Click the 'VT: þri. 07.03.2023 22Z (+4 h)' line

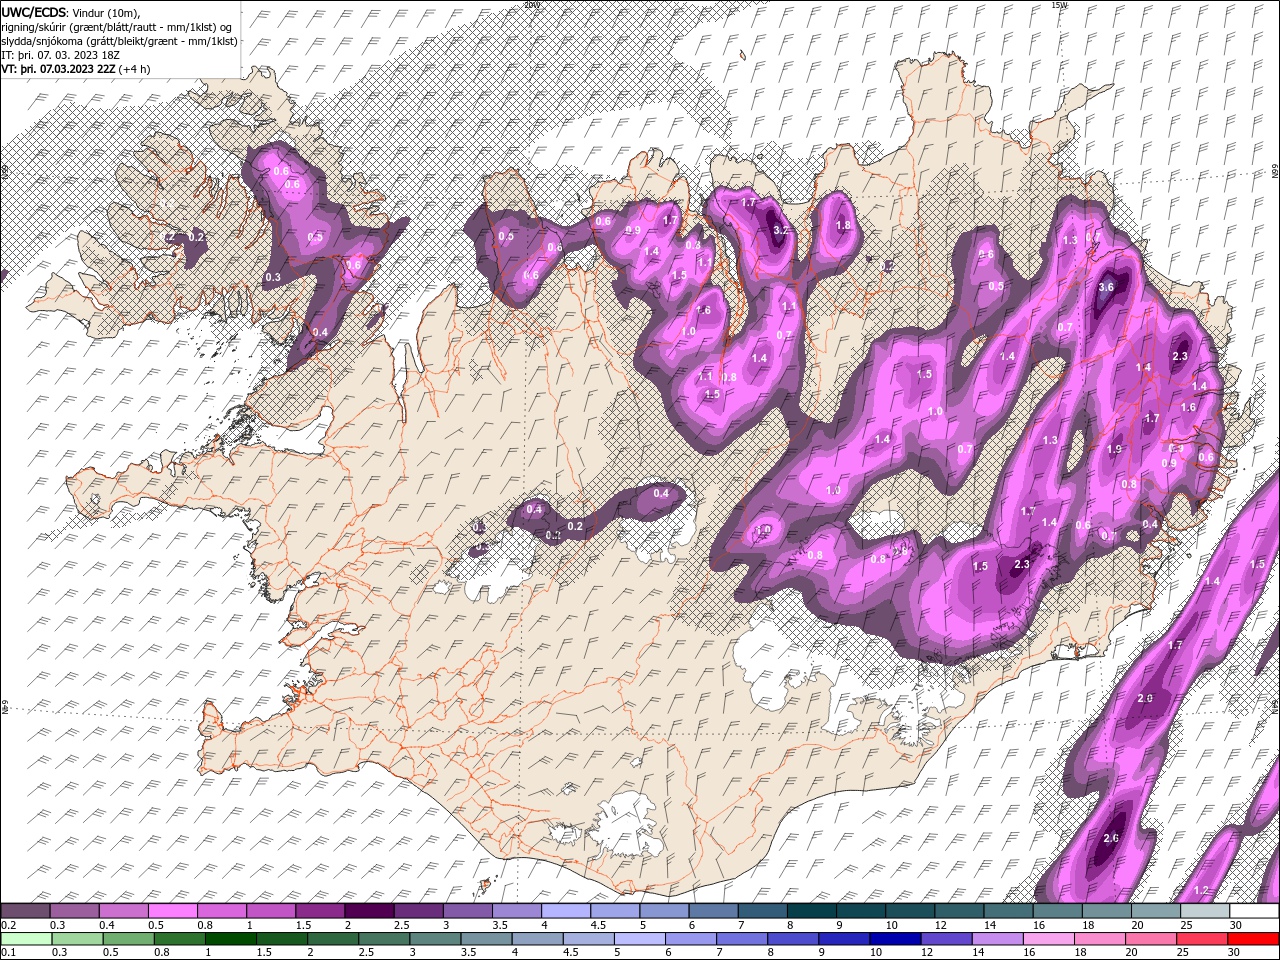coord(76,69)
